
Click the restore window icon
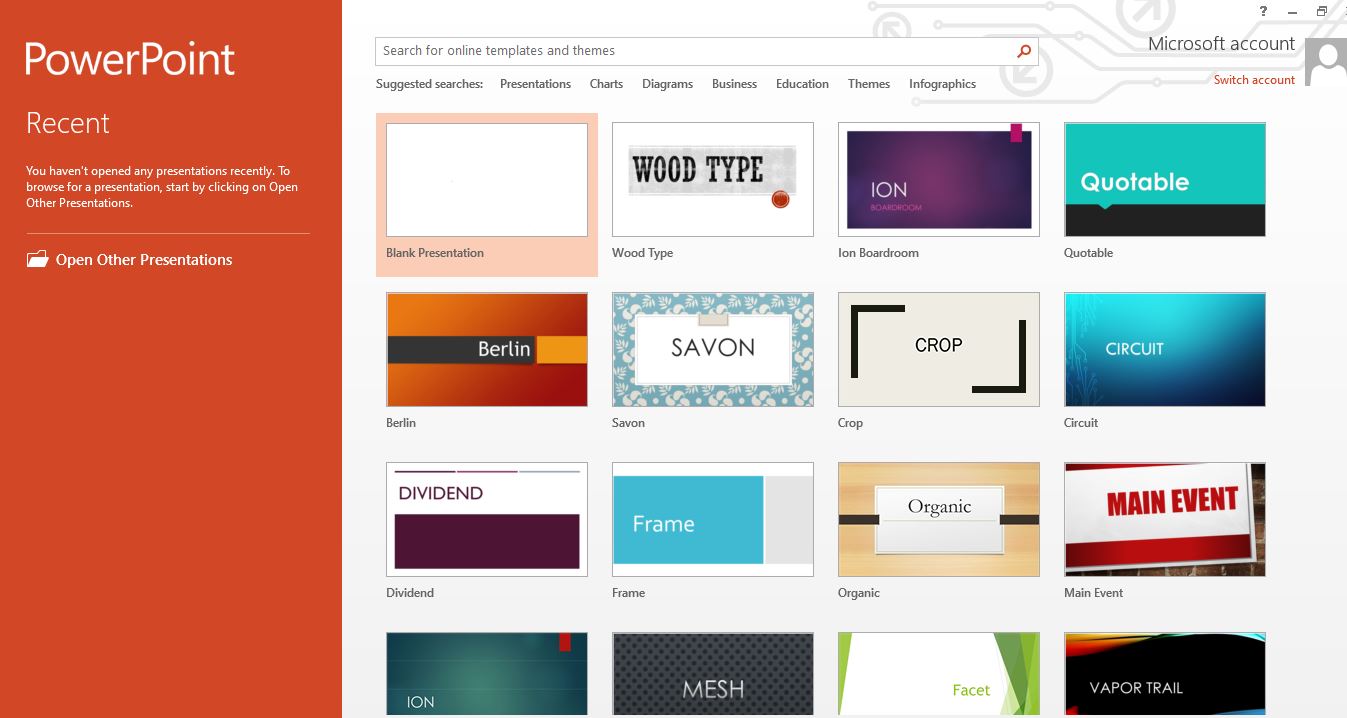pyautogui.click(x=1321, y=11)
